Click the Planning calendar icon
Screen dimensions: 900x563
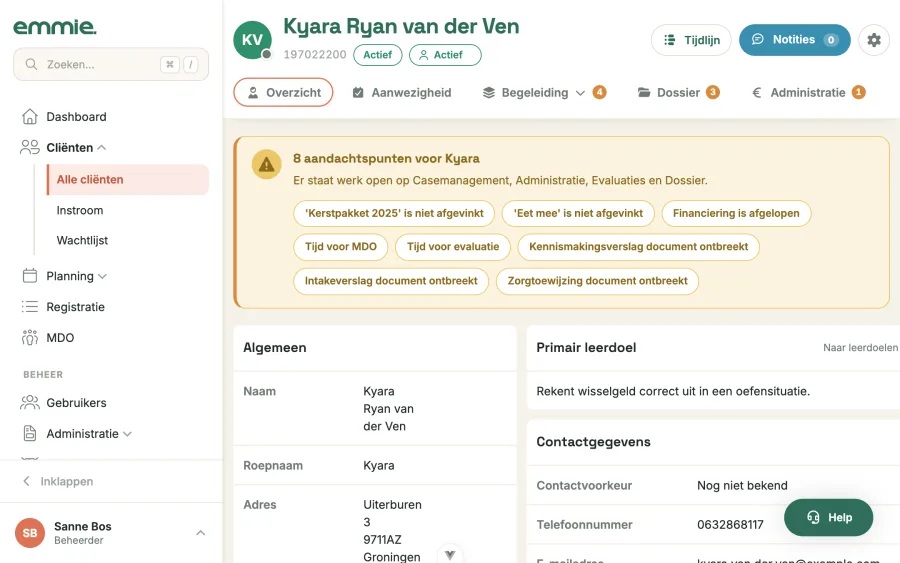[x=30, y=276]
